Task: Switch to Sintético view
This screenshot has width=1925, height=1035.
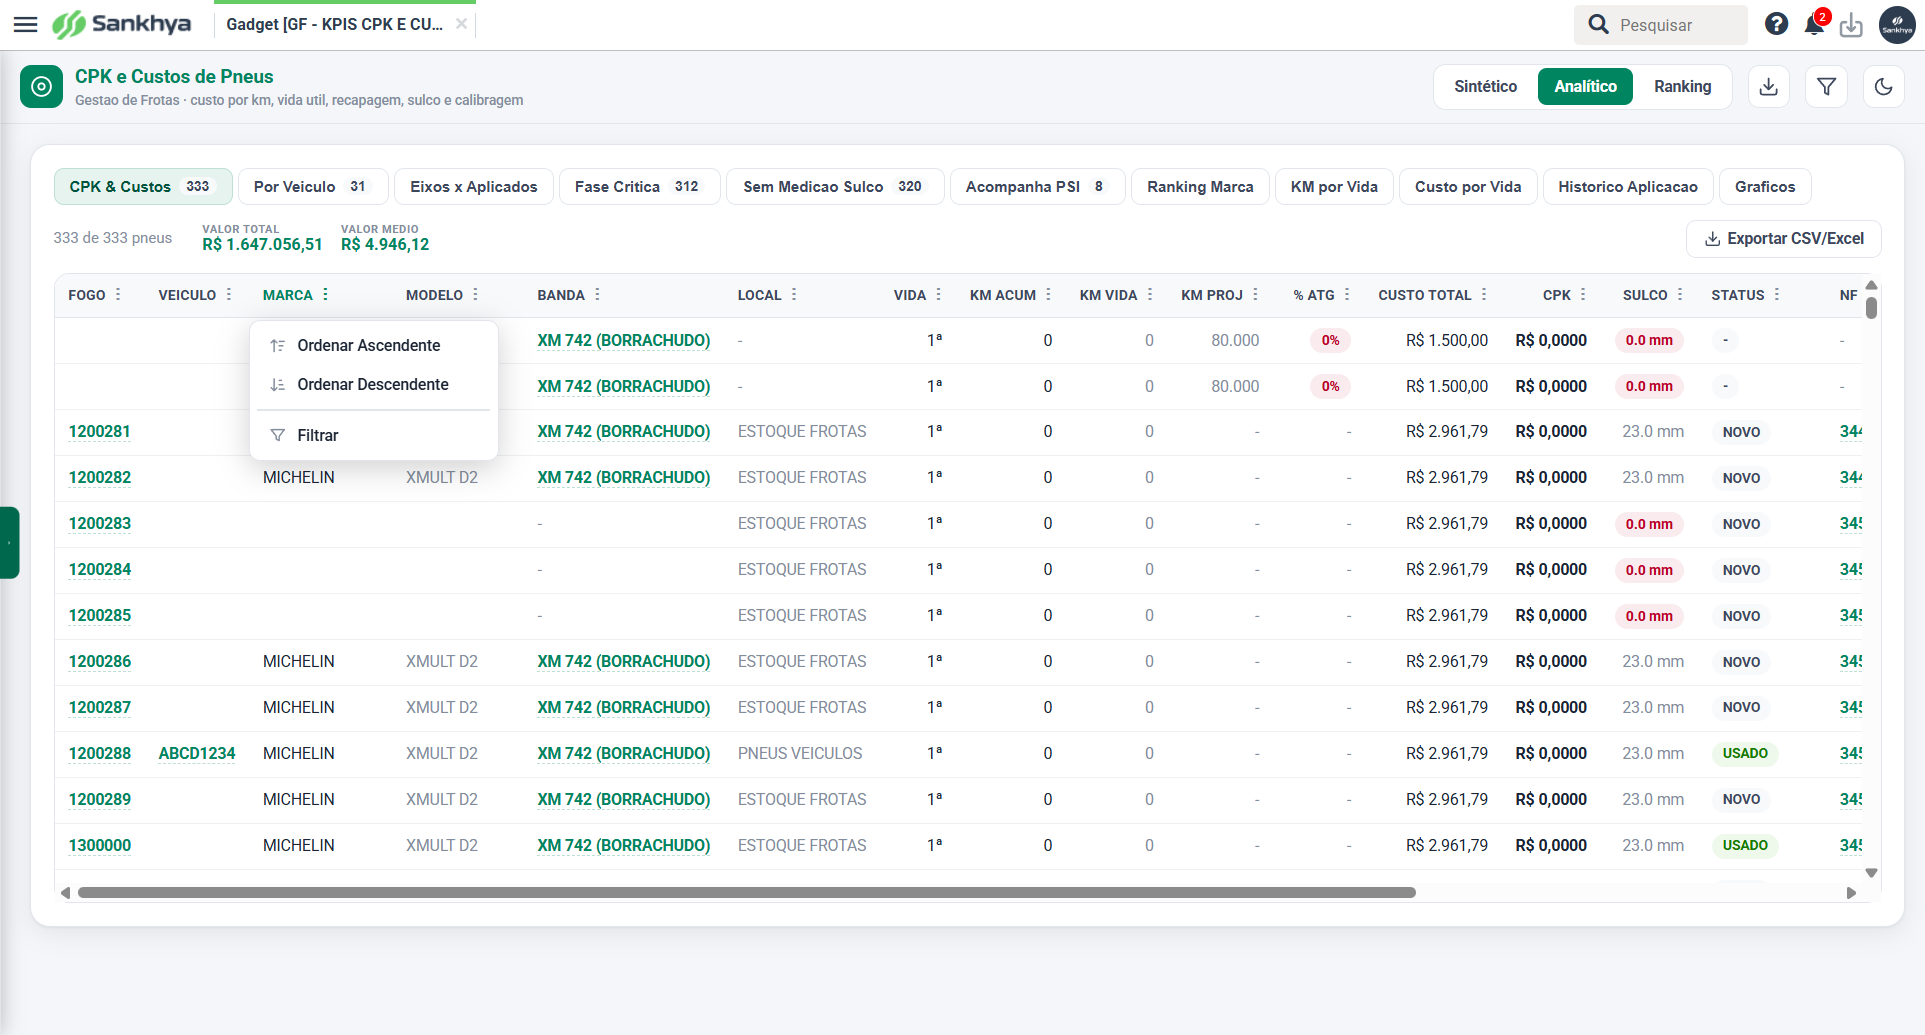Action: (x=1485, y=87)
